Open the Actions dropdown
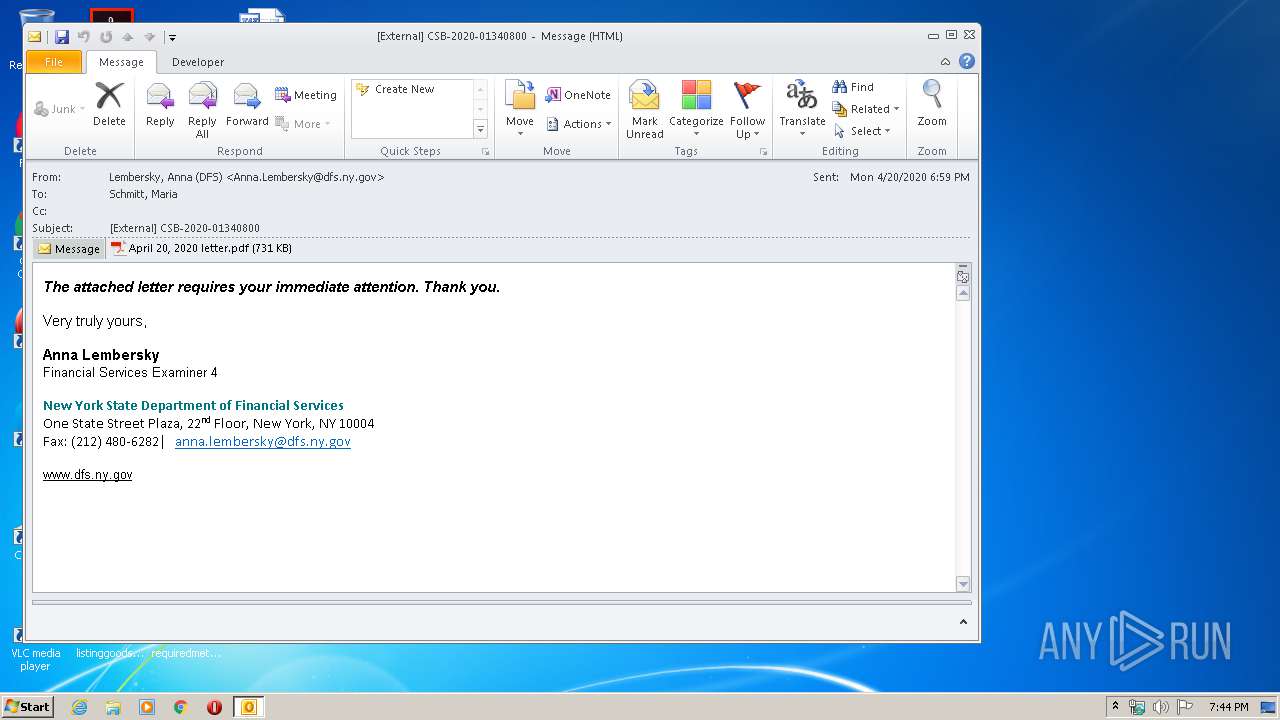The width and height of the screenshot is (1280, 720). tap(580, 124)
